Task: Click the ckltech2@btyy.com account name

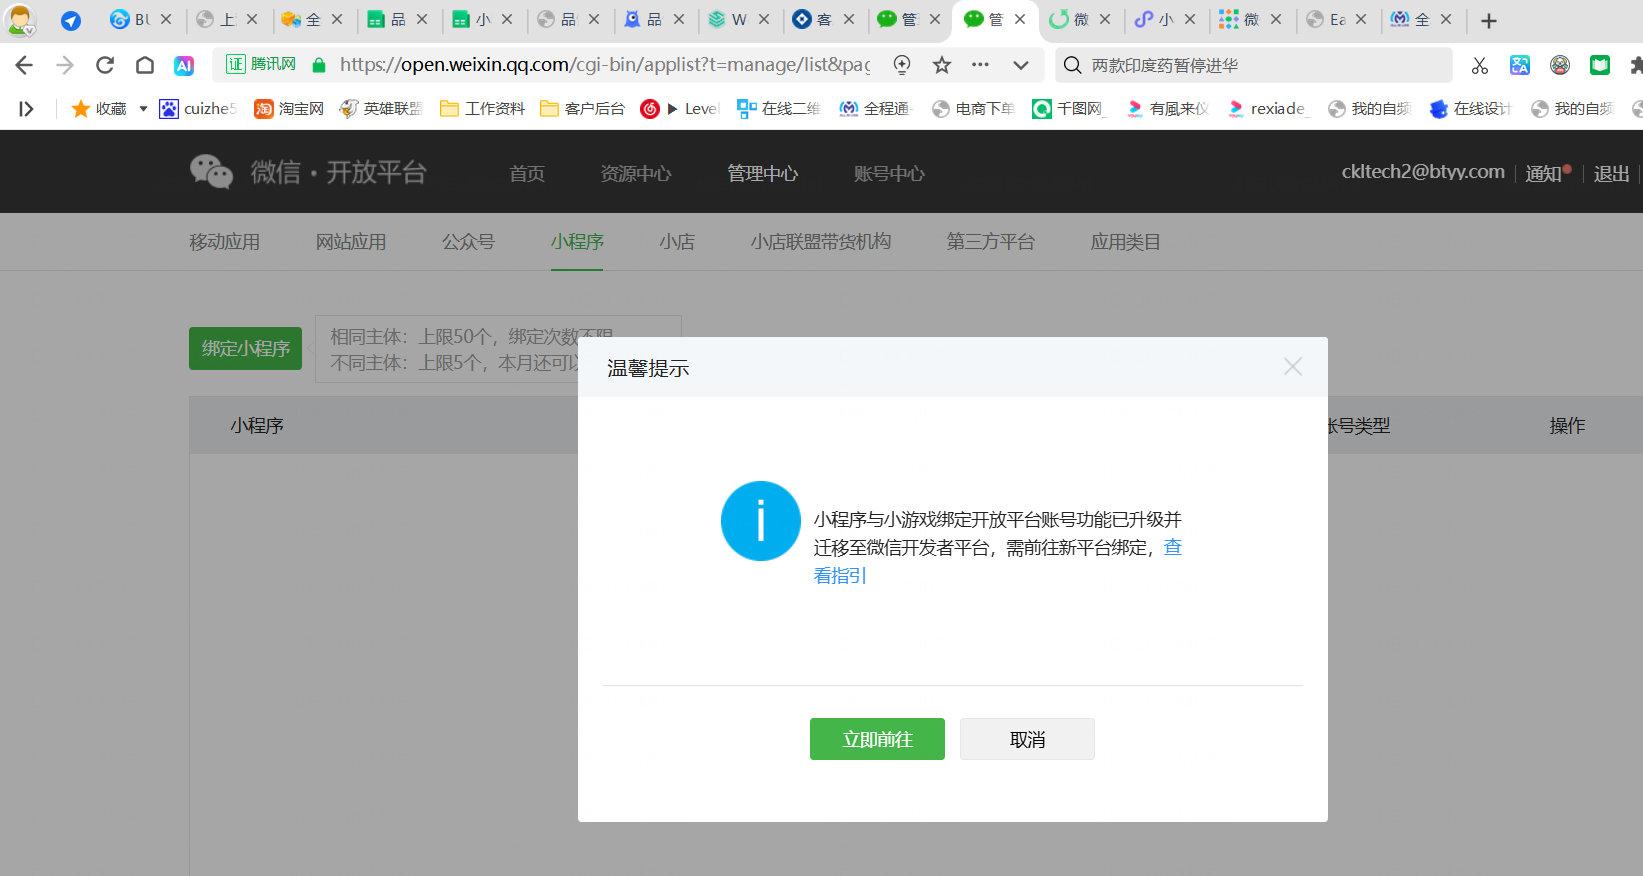Action: pos(1423,172)
